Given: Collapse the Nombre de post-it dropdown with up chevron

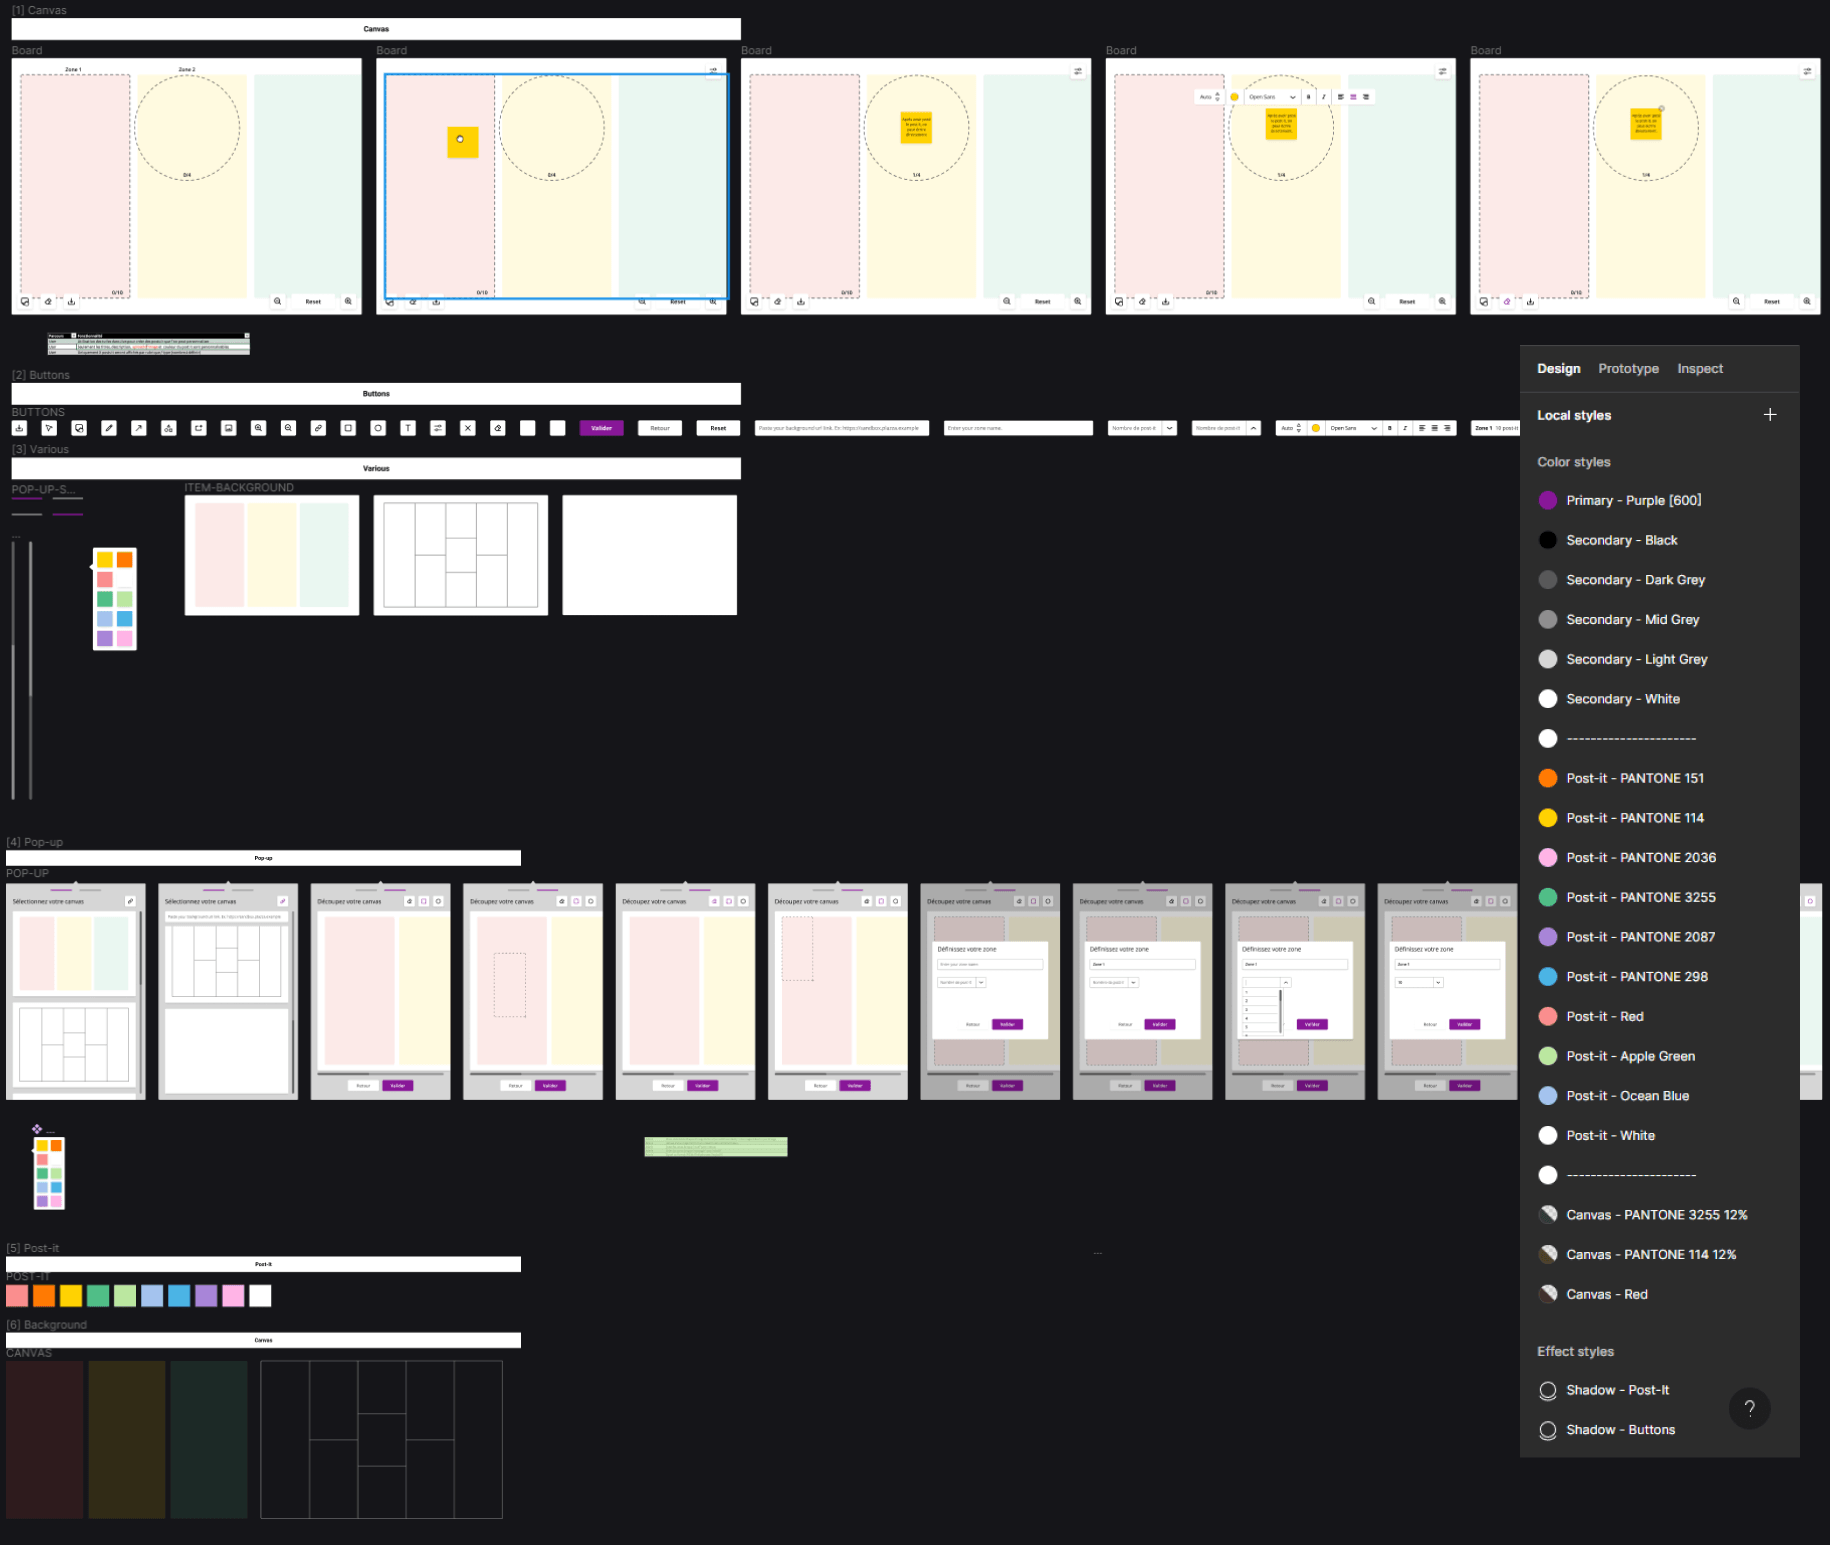Looking at the screenshot, I should pos(1253,428).
